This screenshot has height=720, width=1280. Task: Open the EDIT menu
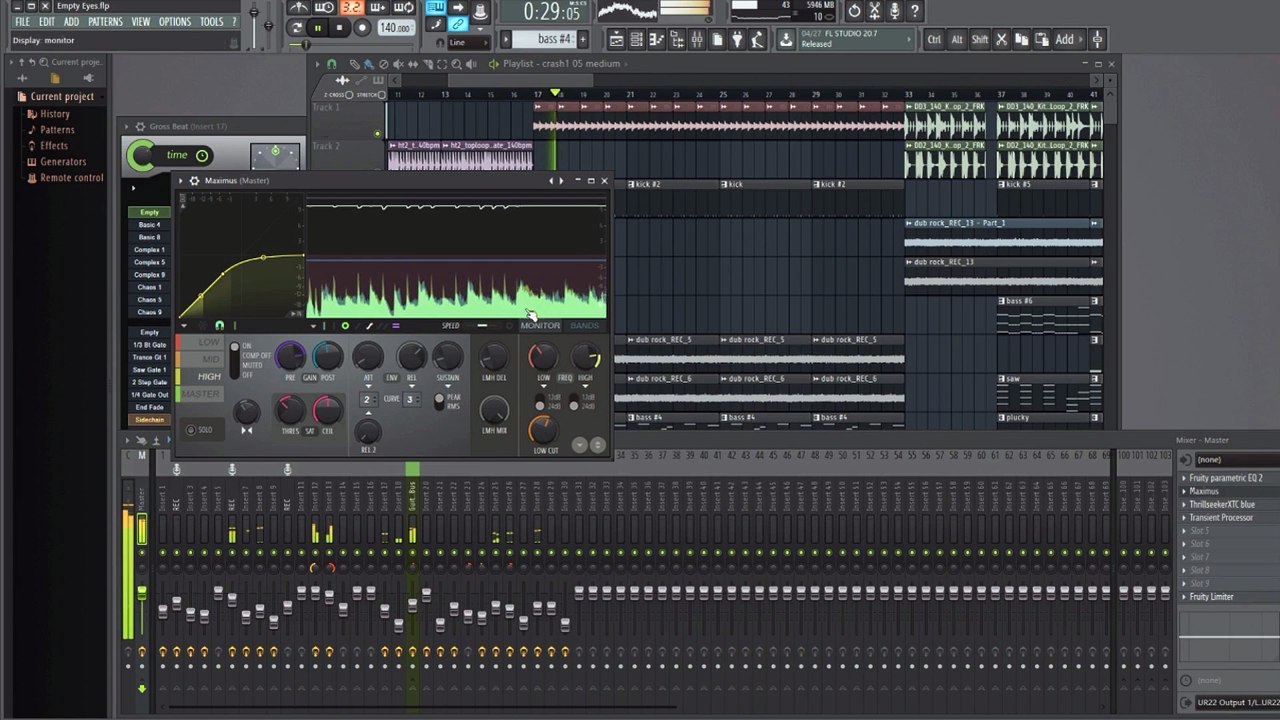pyautogui.click(x=47, y=22)
